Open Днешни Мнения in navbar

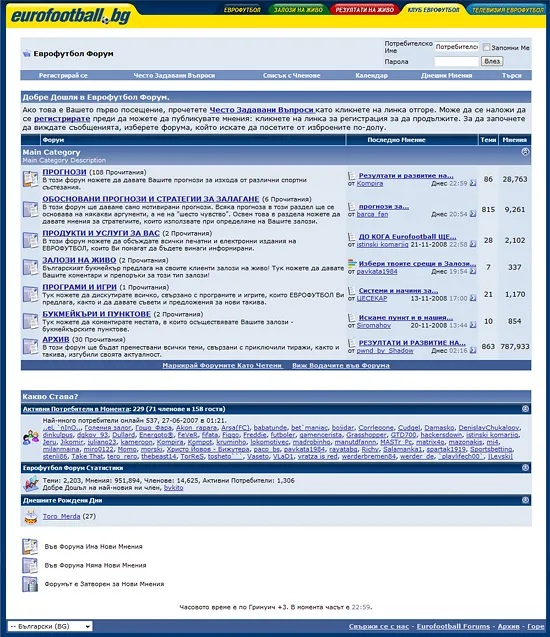pos(446,75)
